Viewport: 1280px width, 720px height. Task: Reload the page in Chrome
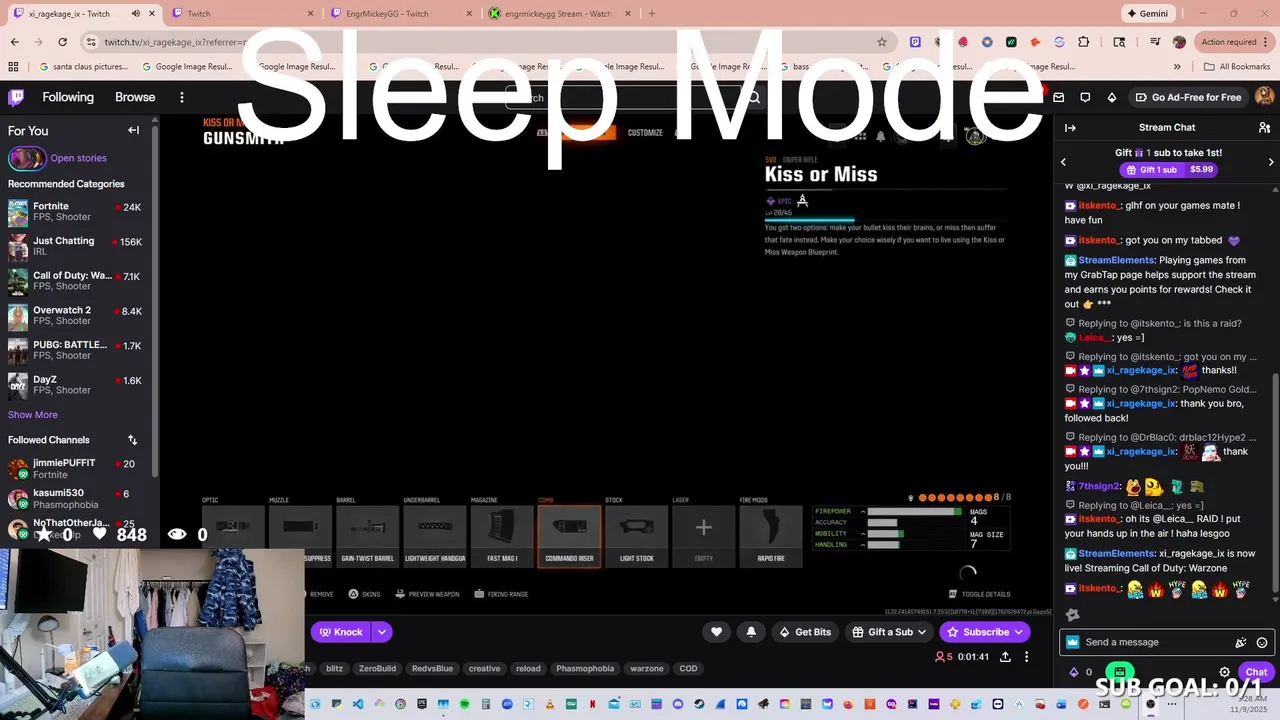pos(62,42)
